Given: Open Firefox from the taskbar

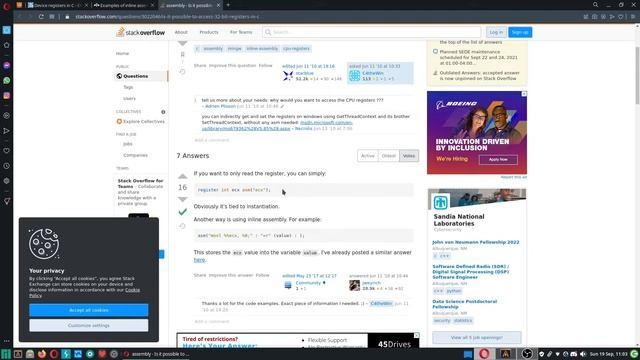Looking at the screenshot, I should [42, 354].
